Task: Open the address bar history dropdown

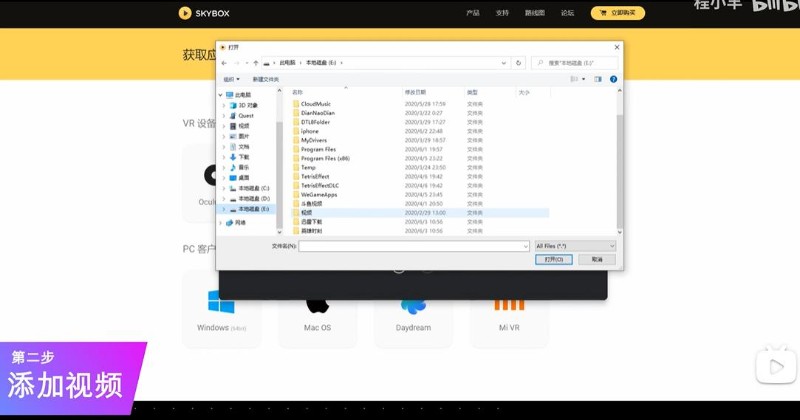Action: (x=504, y=63)
